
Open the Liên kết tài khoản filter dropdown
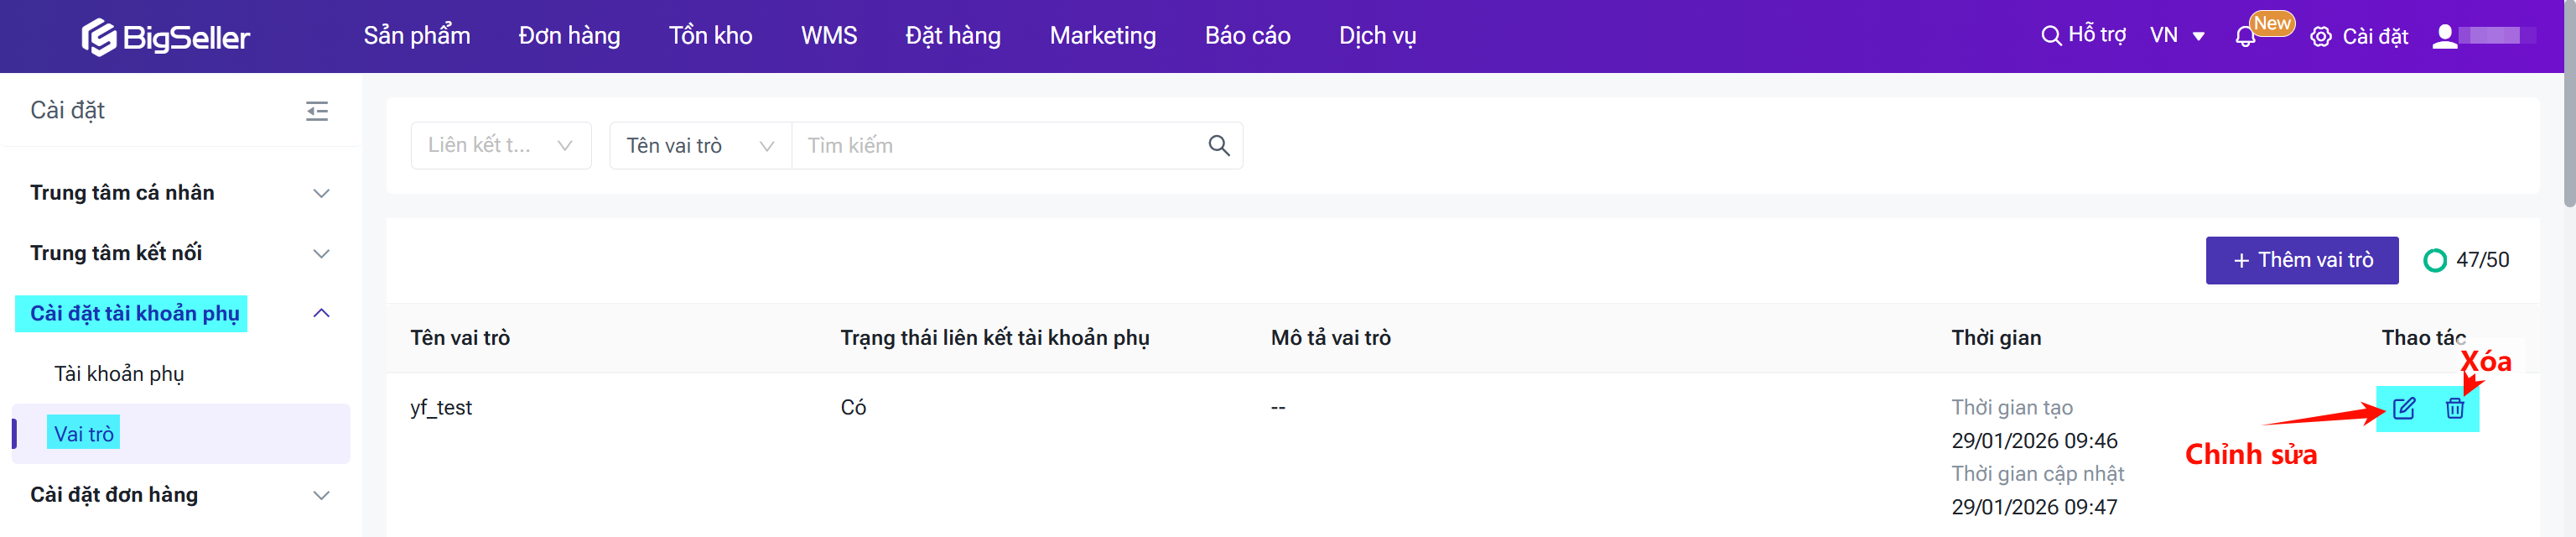click(x=500, y=146)
